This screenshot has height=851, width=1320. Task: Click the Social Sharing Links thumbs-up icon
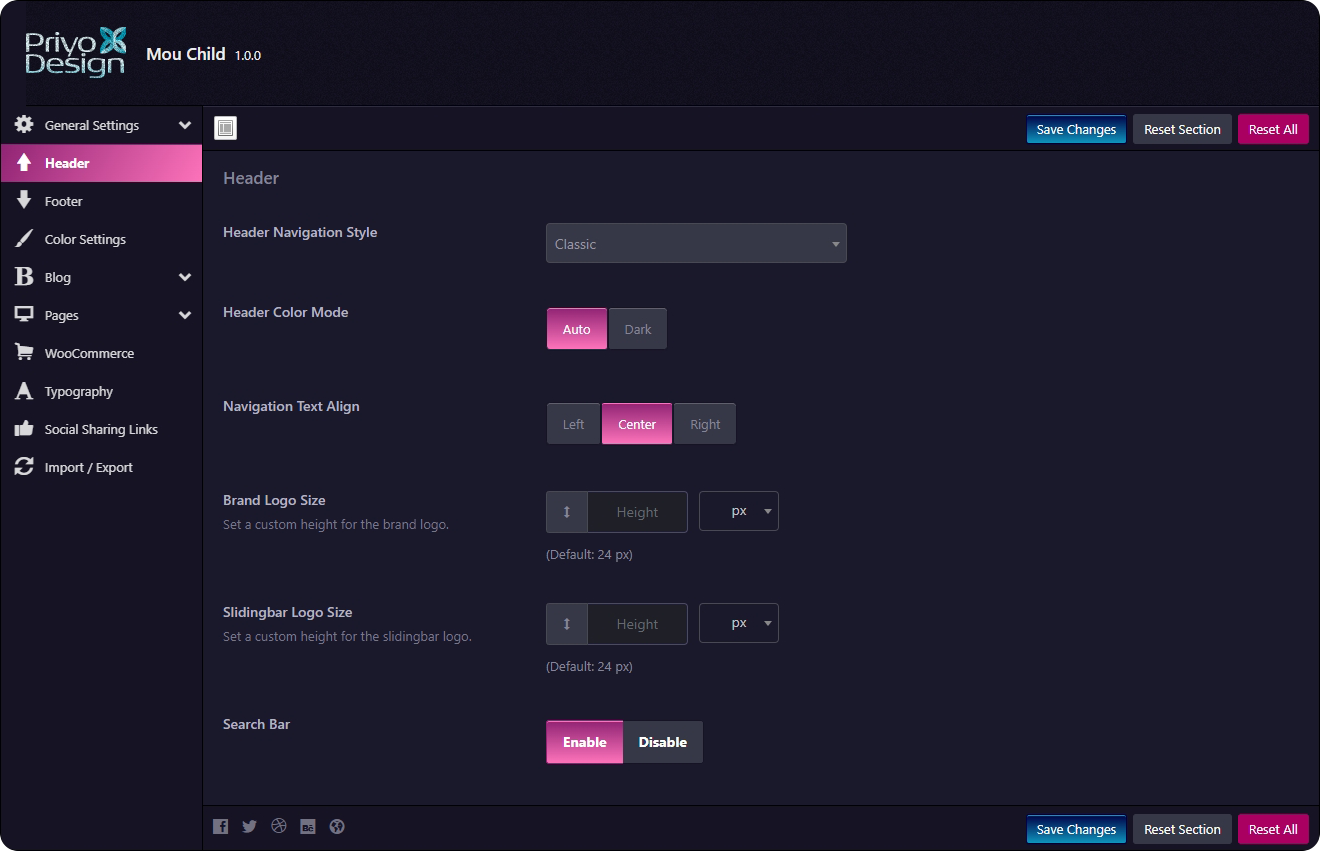(x=23, y=429)
